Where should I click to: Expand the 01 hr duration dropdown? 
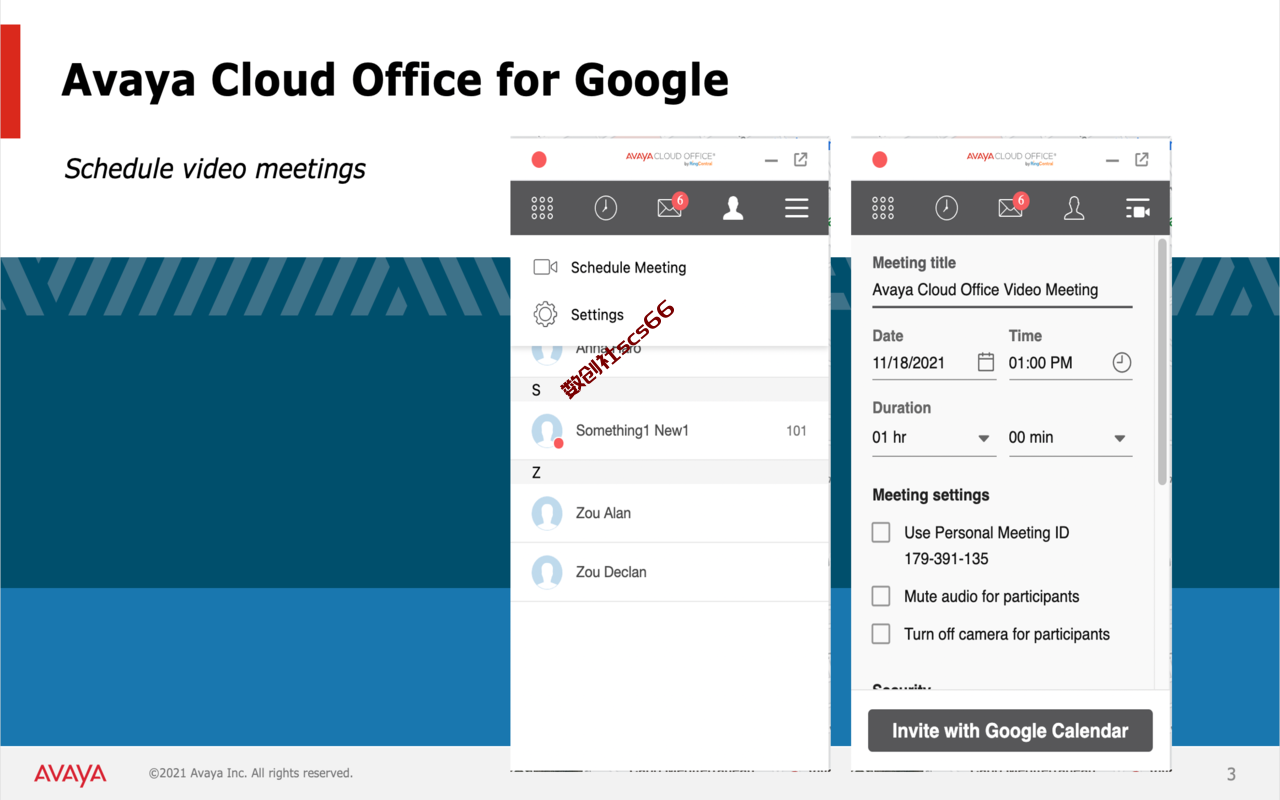pos(934,438)
